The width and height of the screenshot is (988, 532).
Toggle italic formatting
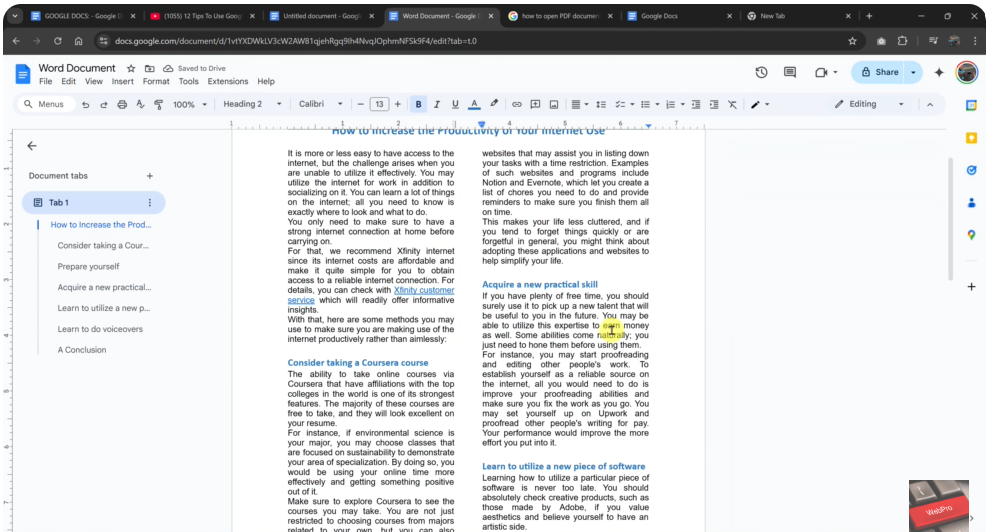click(x=436, y=105)
